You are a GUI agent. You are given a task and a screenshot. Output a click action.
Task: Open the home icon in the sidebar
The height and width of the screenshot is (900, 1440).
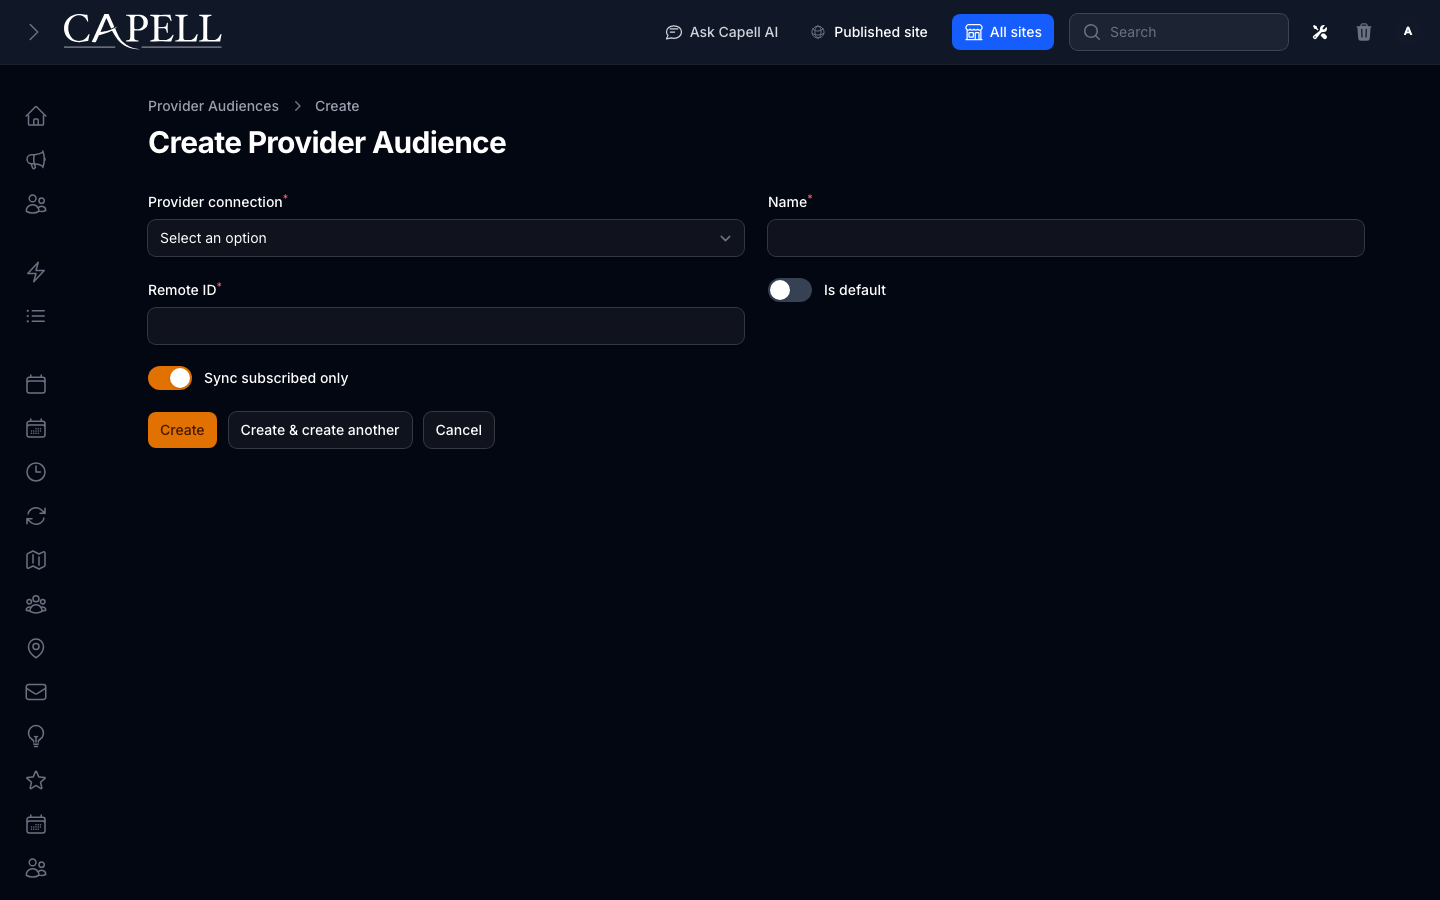tap(36, 116)
